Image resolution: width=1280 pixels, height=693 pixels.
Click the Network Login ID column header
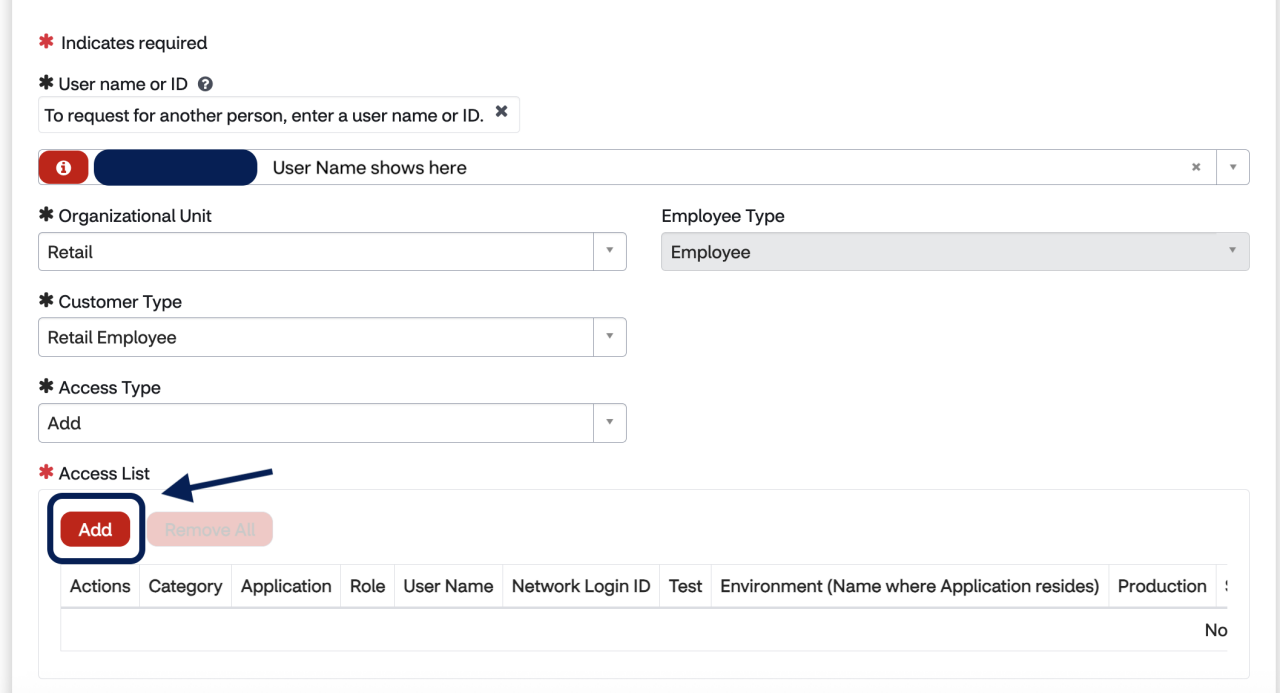tap(580, 586)
